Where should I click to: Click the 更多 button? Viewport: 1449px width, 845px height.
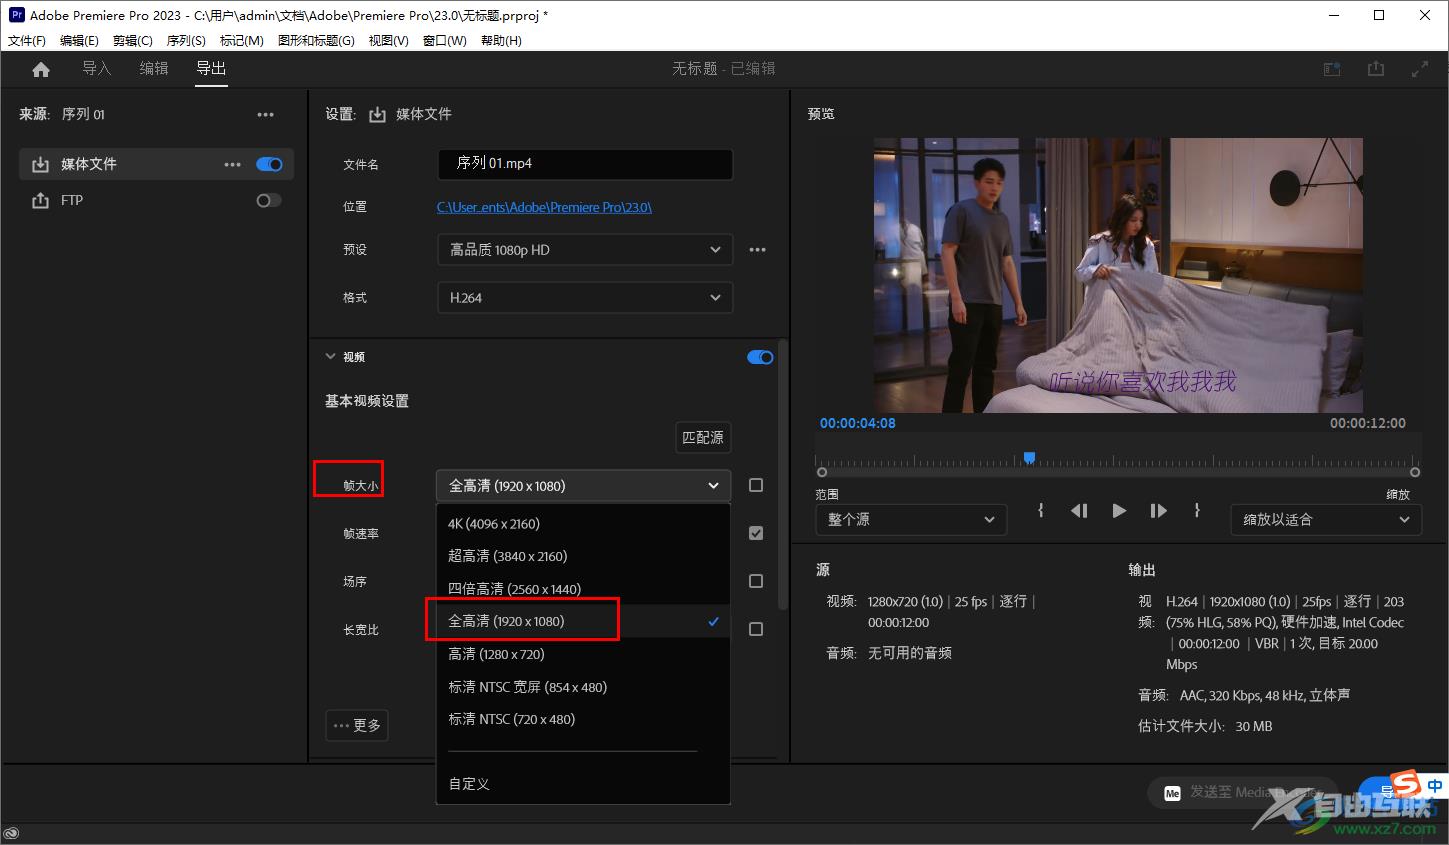point(357,725)
